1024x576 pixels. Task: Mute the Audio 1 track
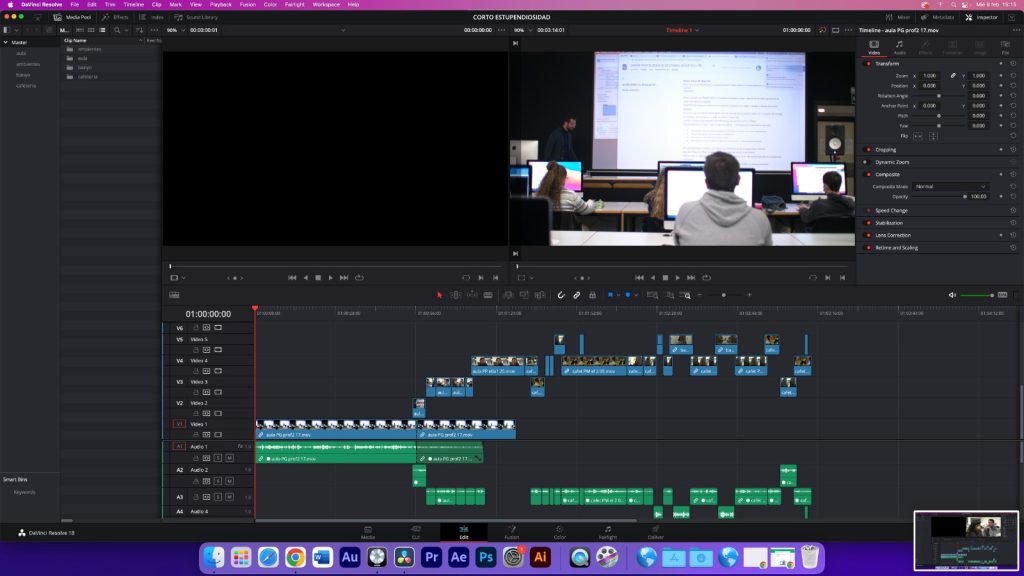point(229,458)
